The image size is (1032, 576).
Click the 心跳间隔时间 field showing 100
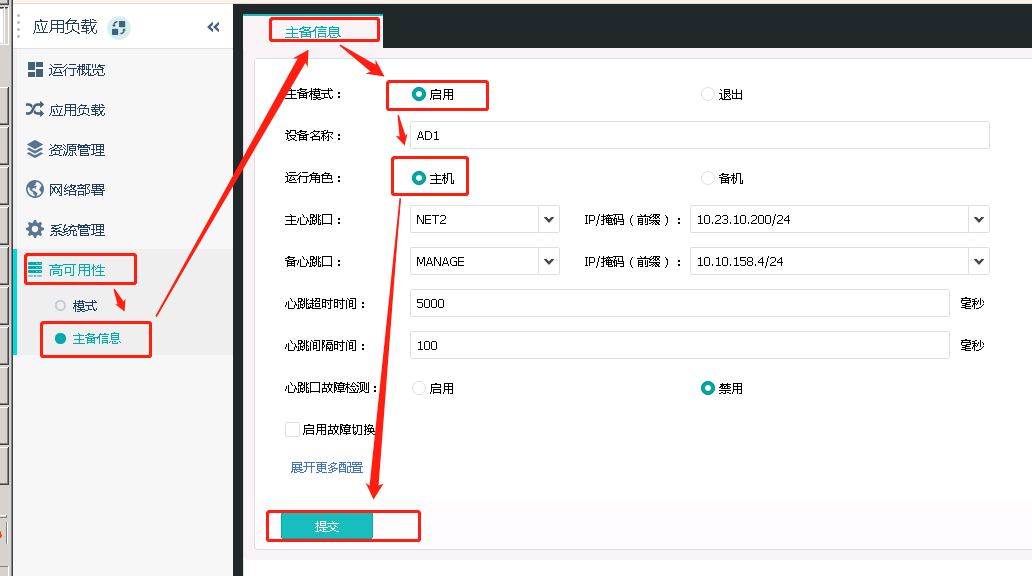[679, 345]
